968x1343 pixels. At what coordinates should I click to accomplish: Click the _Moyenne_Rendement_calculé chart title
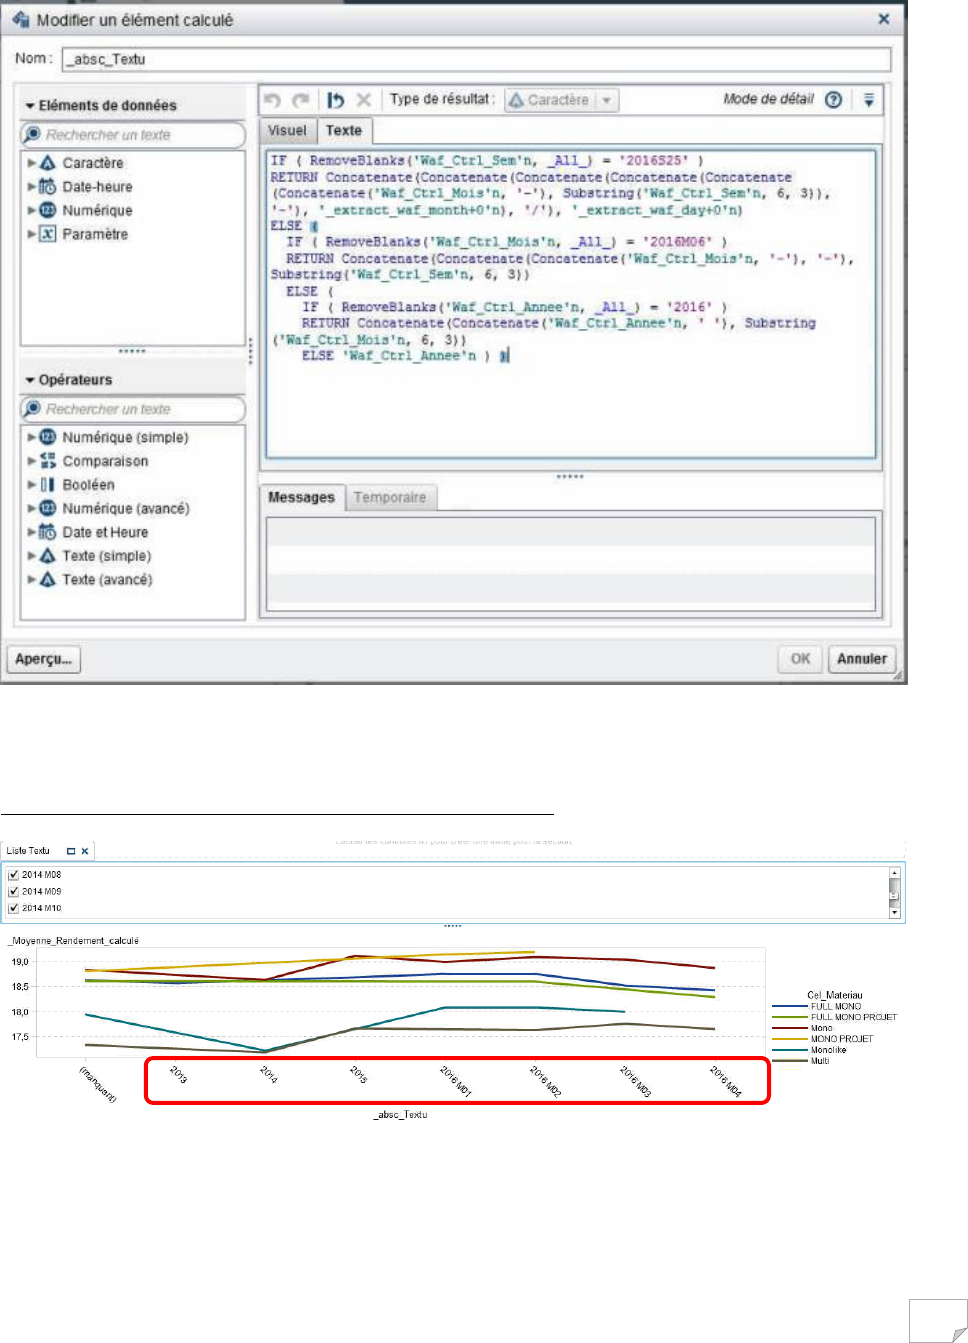[x=74, y=941]
